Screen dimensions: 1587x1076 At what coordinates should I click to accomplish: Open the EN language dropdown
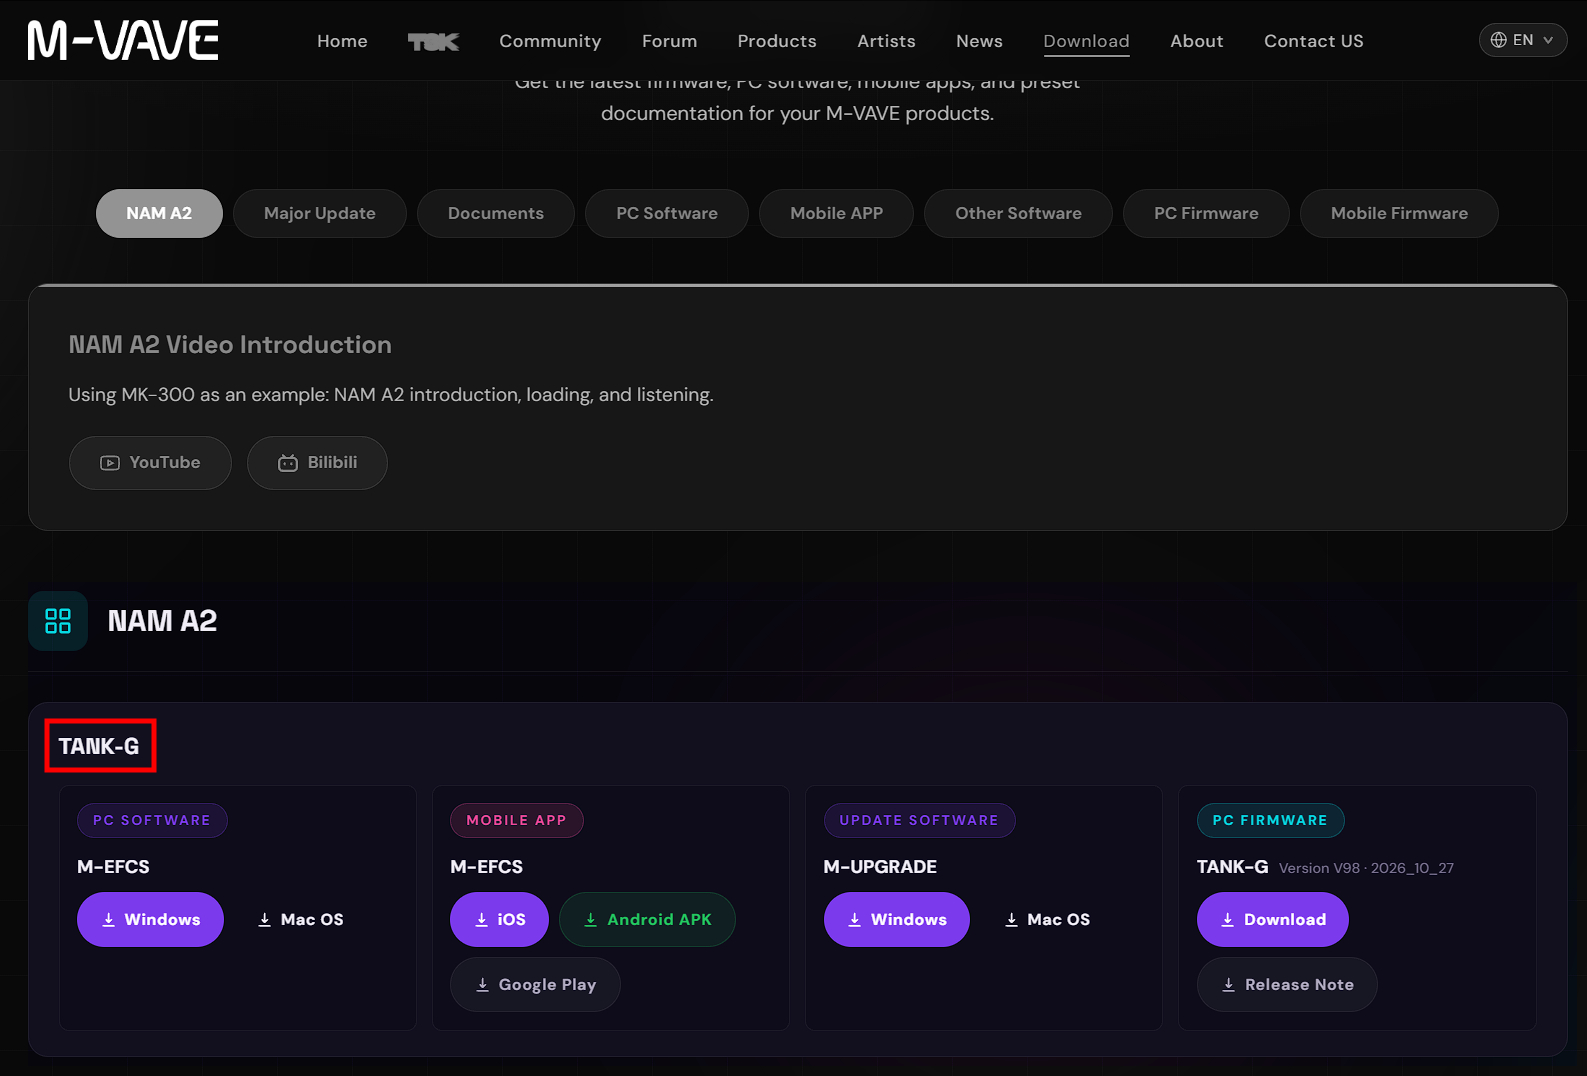click(1522, 40)
